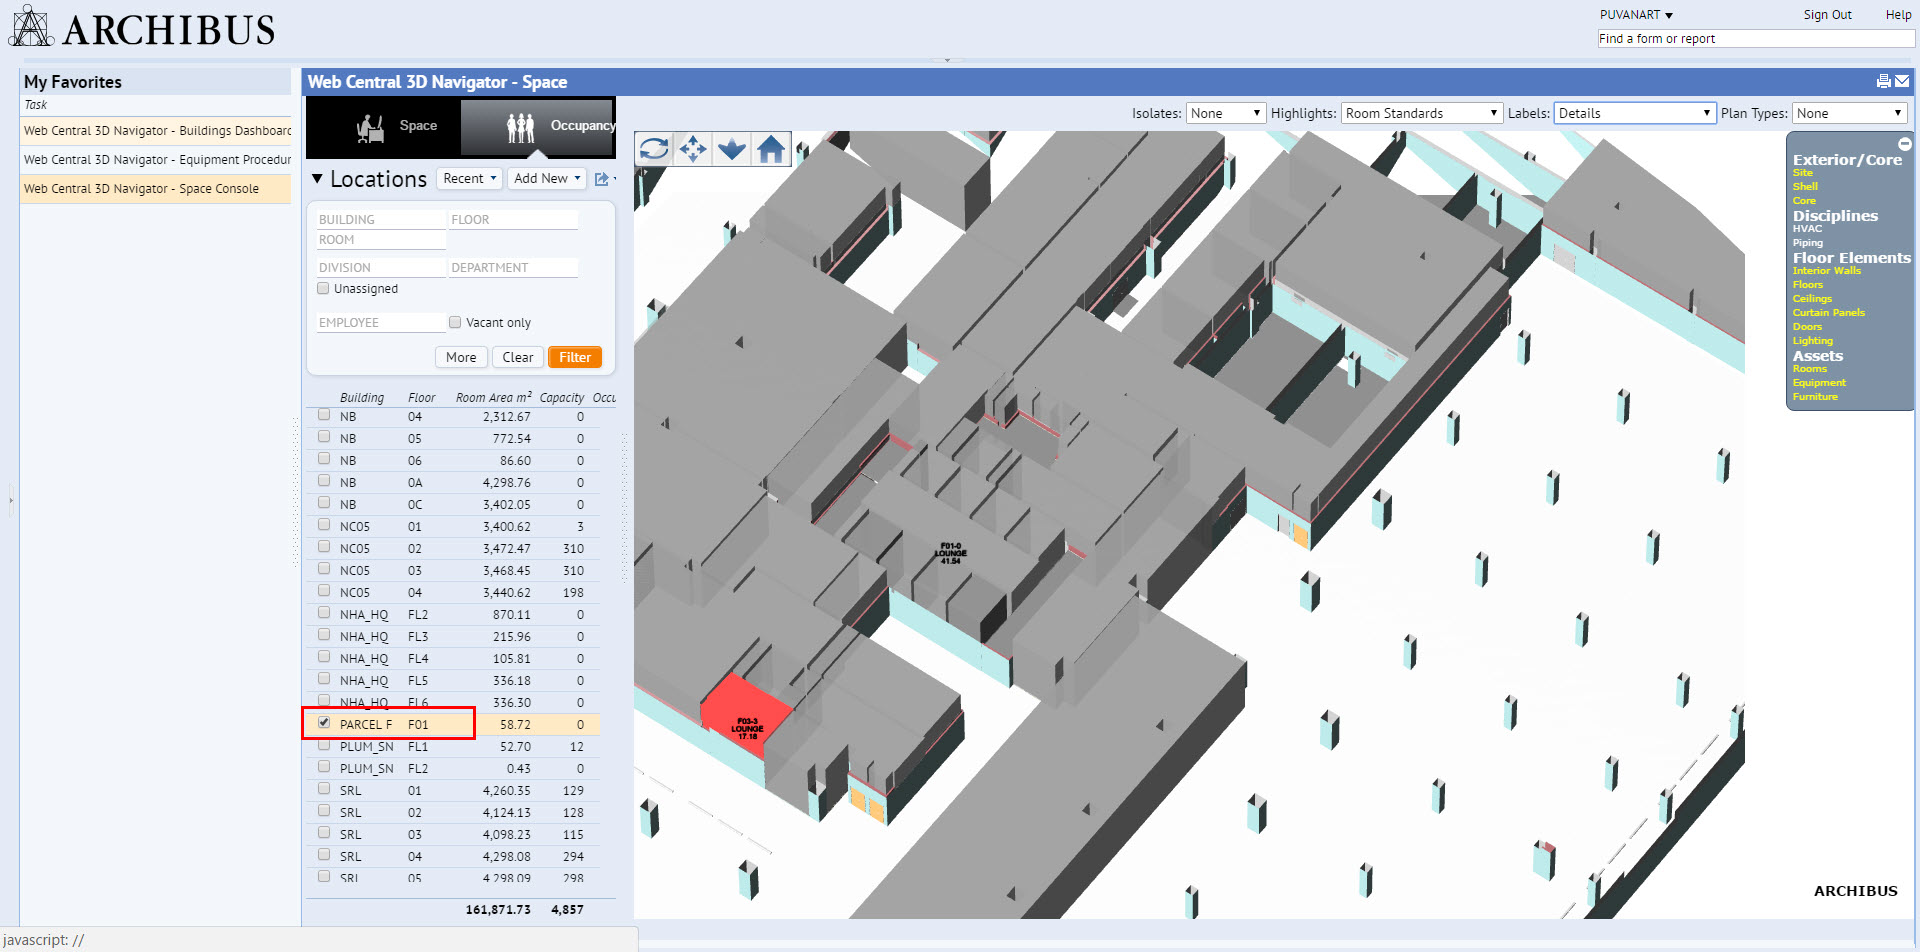
Task: Click the Capacity column header
Action: tap(562, 398)
